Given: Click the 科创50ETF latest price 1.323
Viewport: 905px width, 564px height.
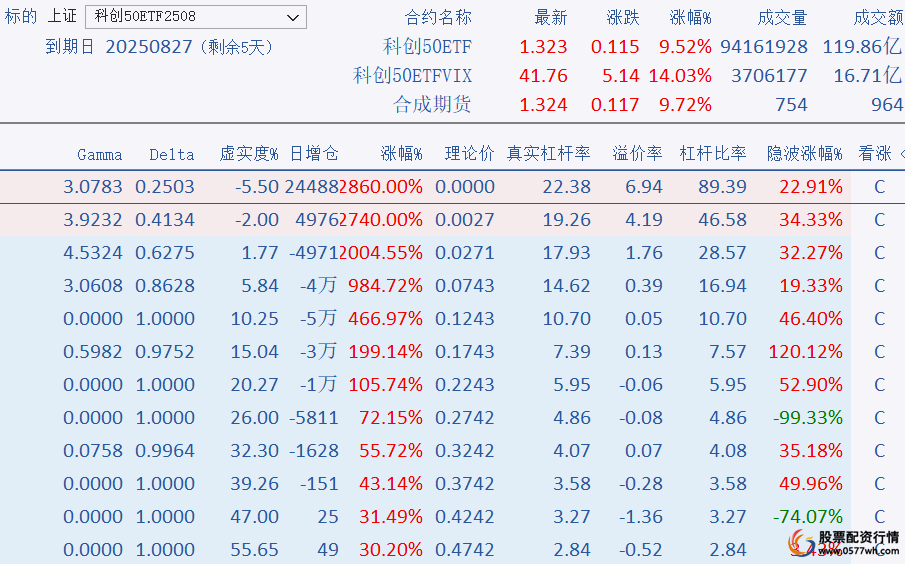Looking at the screenshot, I should point(543,47).
